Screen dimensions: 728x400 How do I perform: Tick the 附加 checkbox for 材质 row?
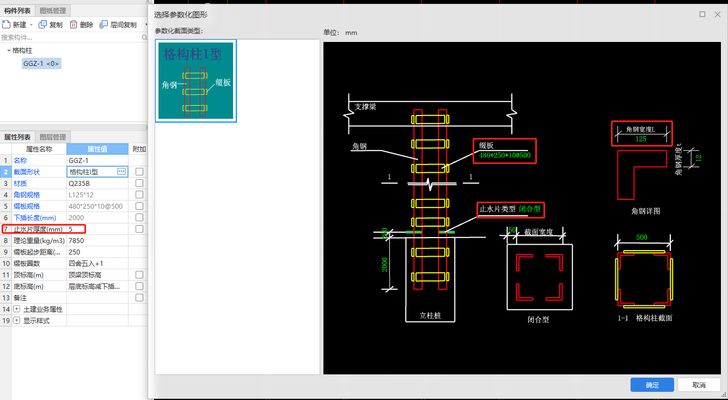click(139, 184)
